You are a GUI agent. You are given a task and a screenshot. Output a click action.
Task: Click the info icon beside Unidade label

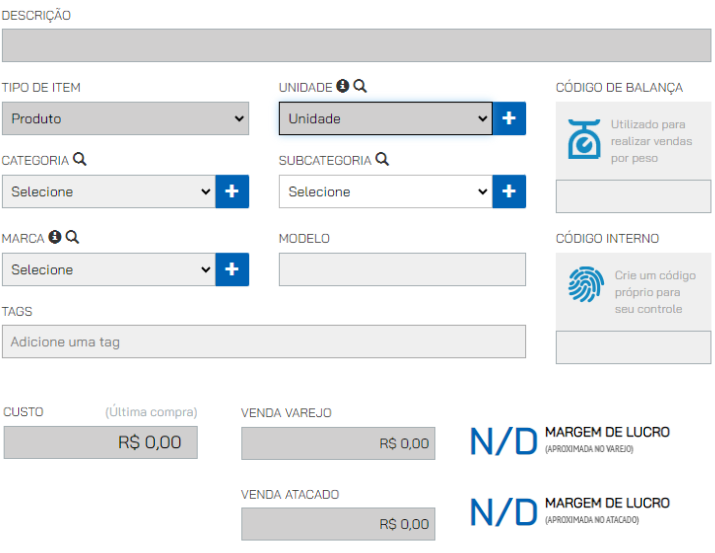pos(342,86)
